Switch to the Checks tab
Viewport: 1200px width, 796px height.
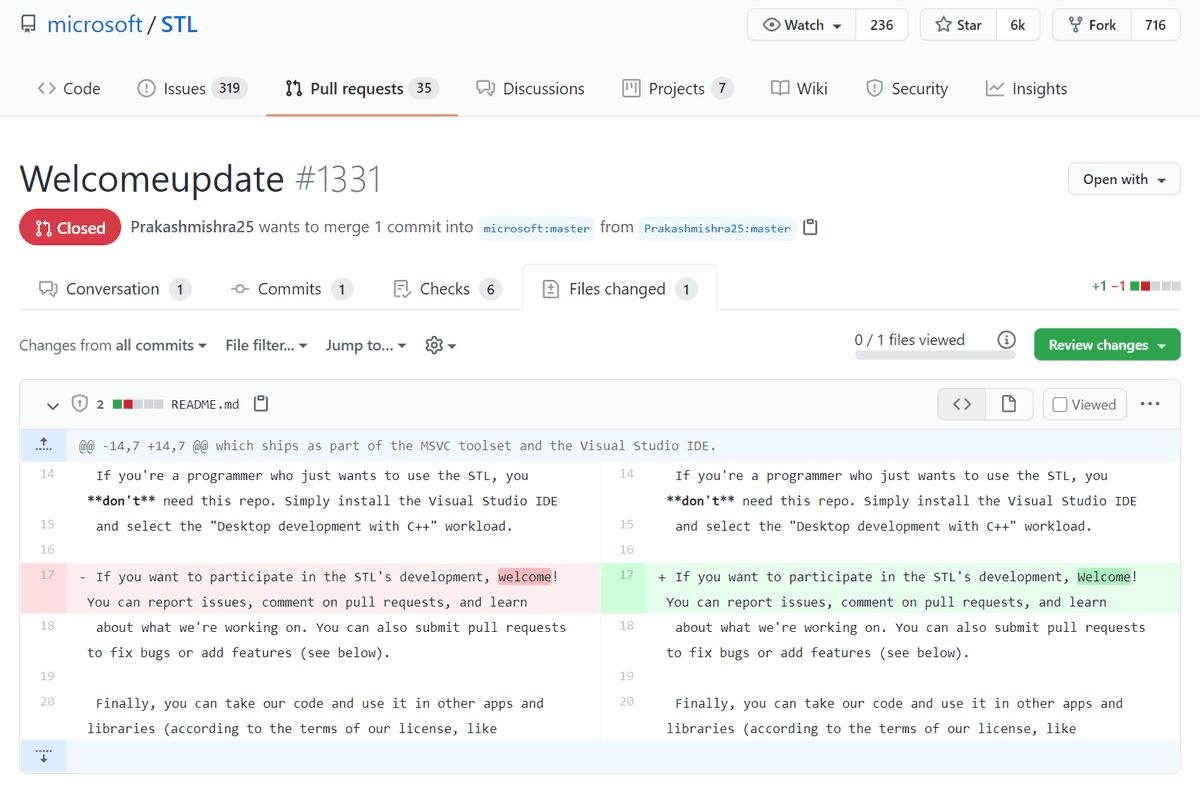[x=447, y=289]
